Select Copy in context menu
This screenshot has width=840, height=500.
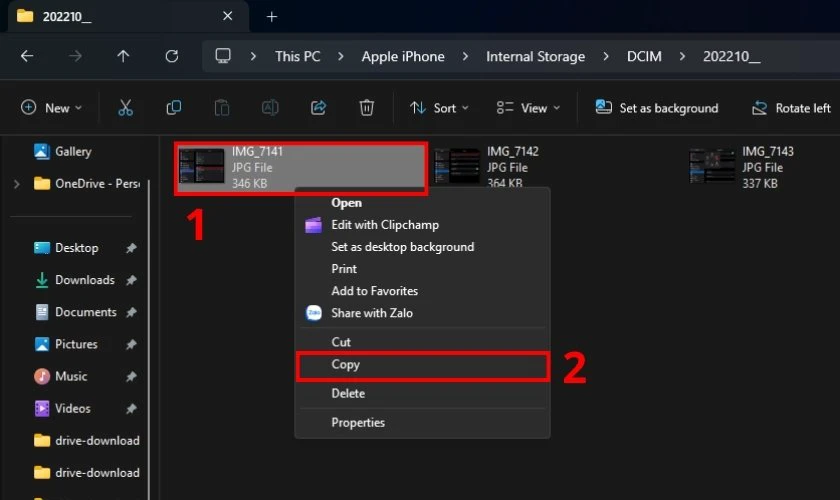[422, 364]
